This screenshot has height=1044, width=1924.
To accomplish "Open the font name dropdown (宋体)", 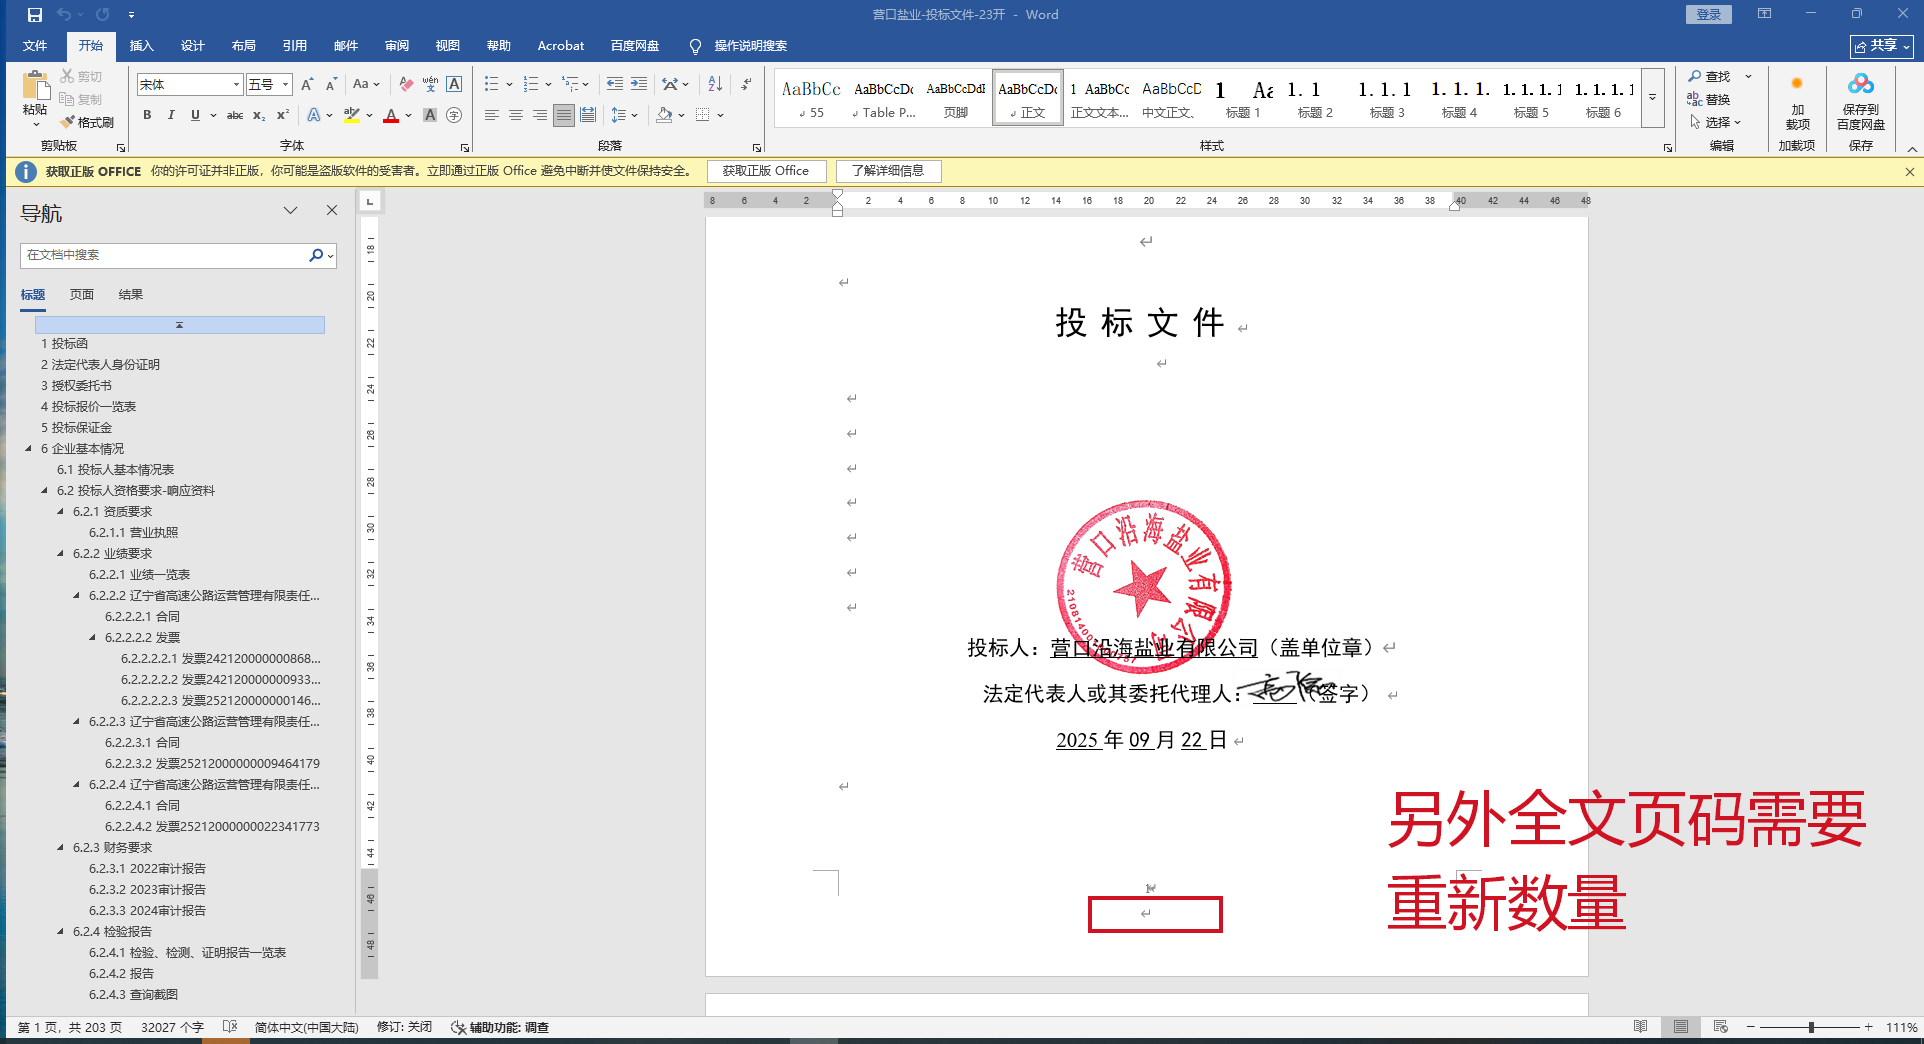I will (x=236, y=84).
